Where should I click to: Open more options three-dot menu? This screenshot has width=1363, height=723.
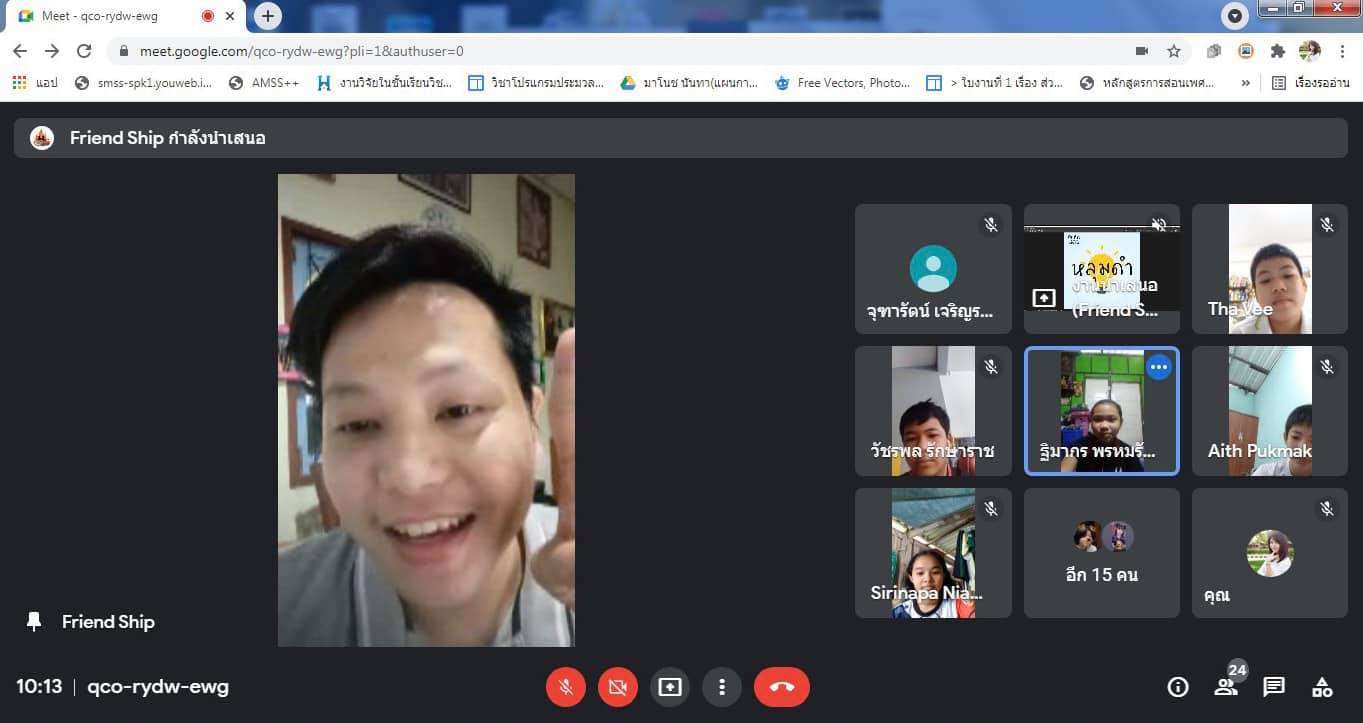(721, 687)
